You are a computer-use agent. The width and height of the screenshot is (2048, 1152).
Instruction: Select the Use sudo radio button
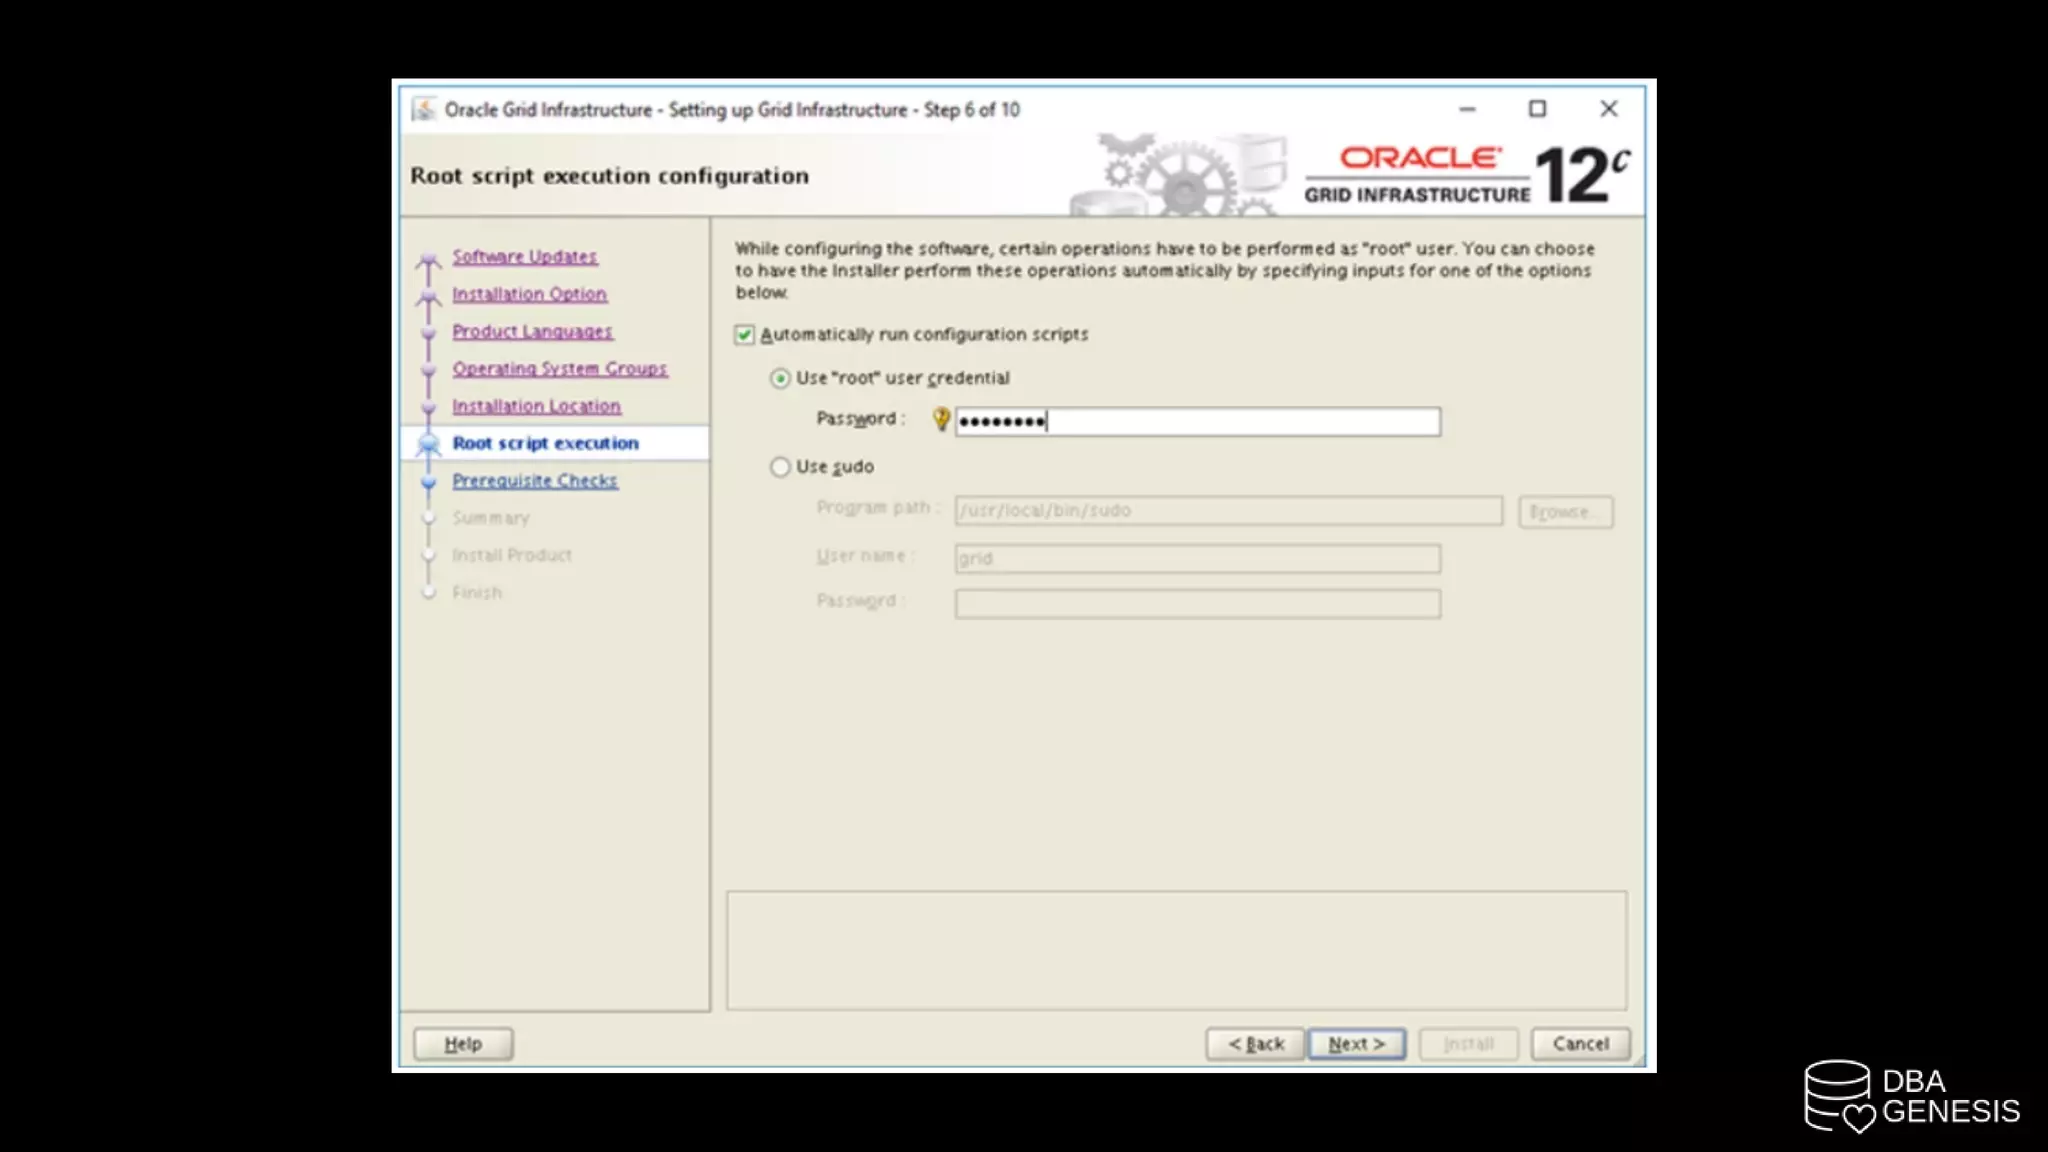(780, 467)
